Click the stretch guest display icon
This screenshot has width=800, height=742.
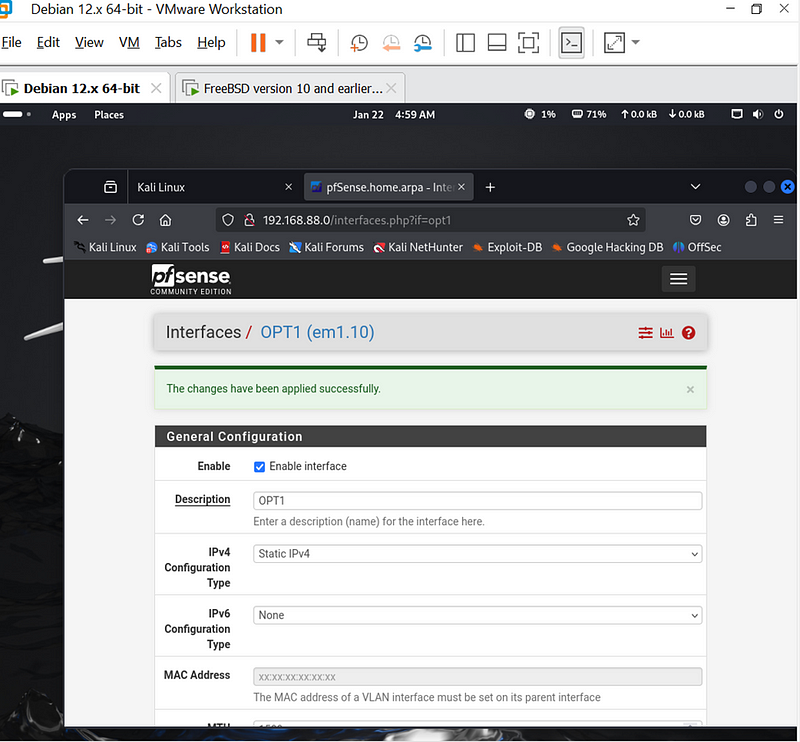click(614, 43)
